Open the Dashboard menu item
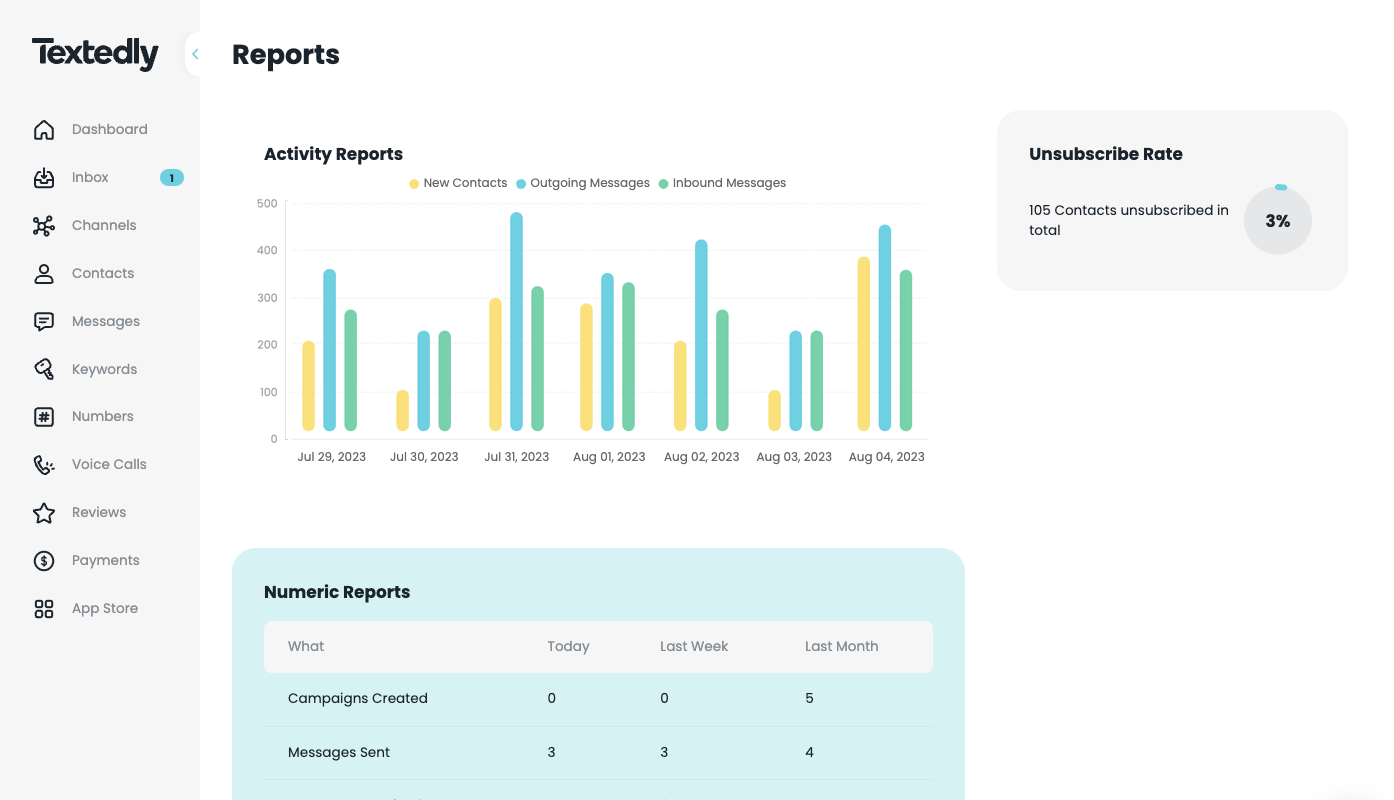This screenshot has height=800, width=1394. (x=109, y=129)
